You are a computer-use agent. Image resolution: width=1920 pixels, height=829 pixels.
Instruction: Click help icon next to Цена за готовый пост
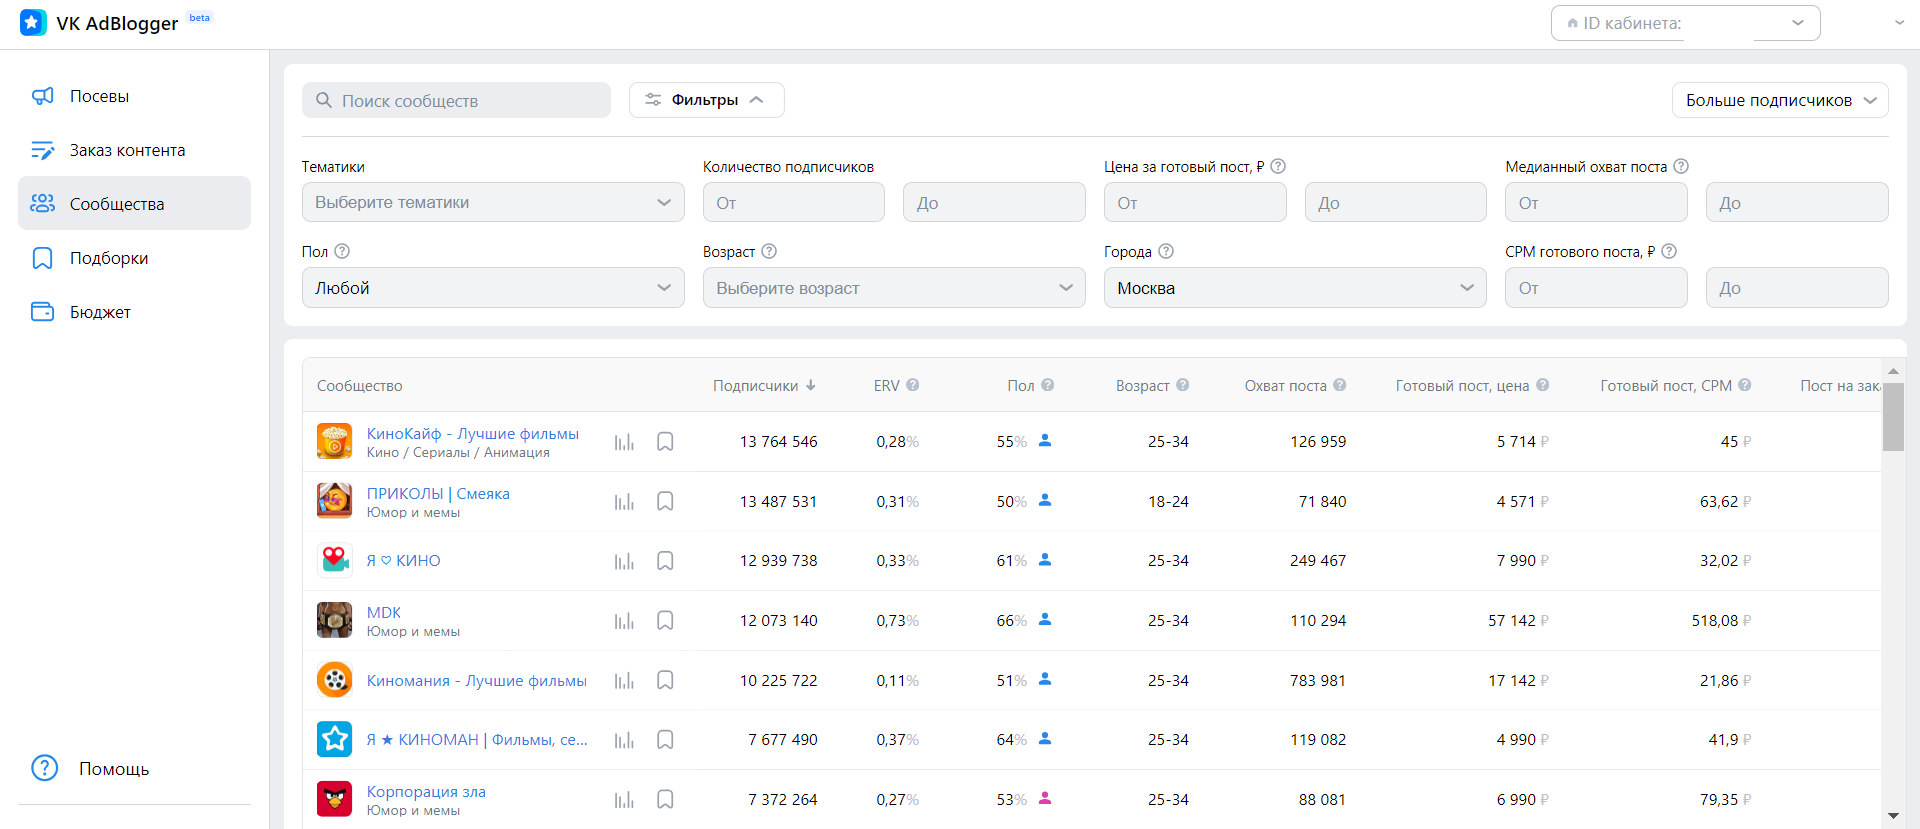[x=1278, y=166]
